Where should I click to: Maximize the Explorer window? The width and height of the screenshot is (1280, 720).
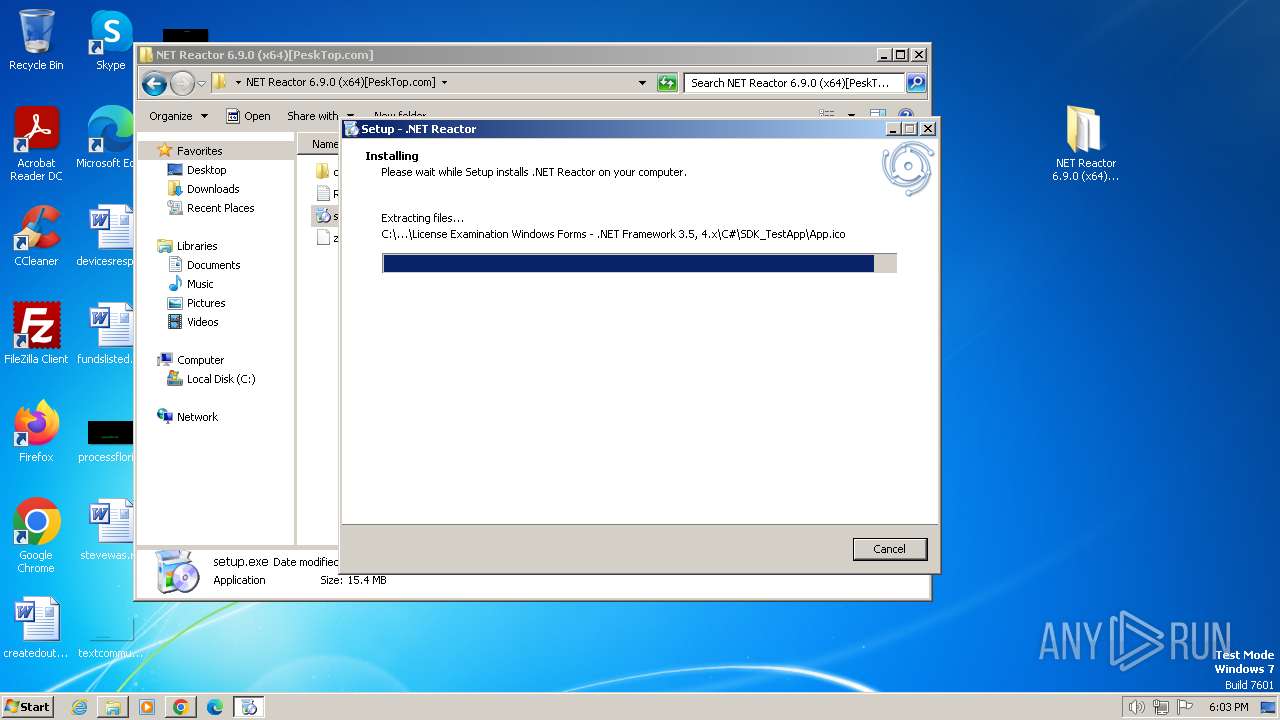pyautogui.click(x=901, y=55)
